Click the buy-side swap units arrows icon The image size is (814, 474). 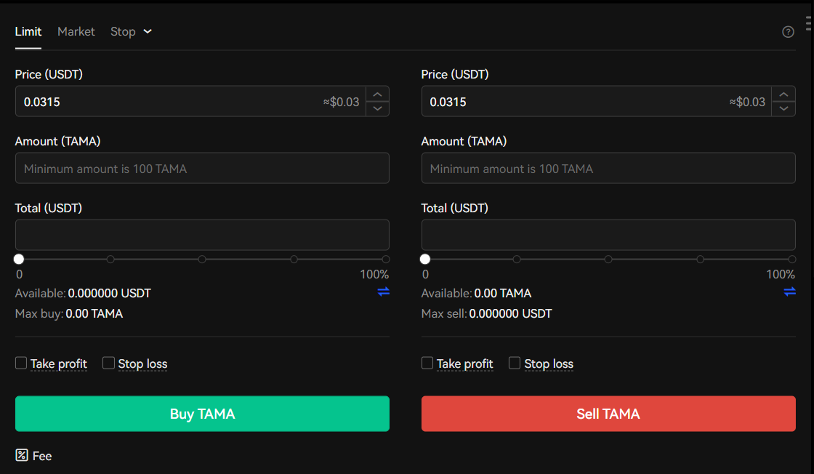click(x=384, y=292)
